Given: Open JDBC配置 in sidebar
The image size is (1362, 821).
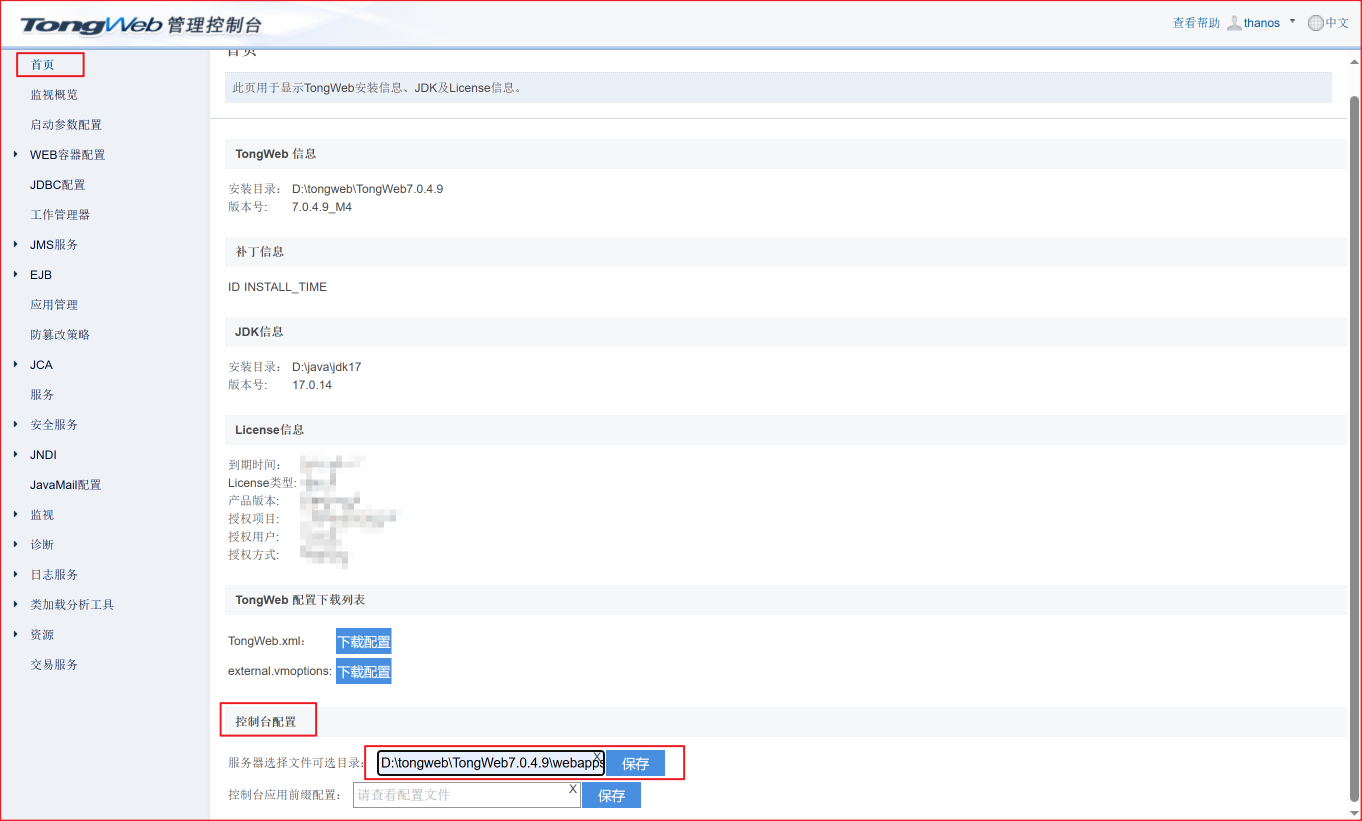Looking at the screenshot, I should [58, 185].
